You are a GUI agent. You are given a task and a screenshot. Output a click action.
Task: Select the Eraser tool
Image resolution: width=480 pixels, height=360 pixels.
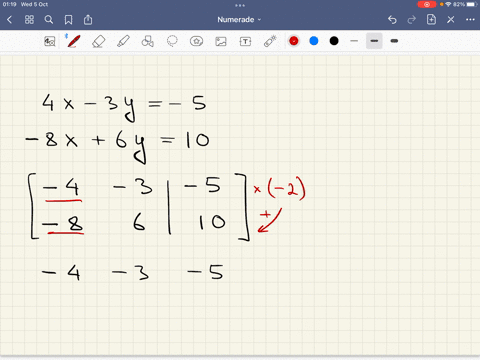point(98,41)
